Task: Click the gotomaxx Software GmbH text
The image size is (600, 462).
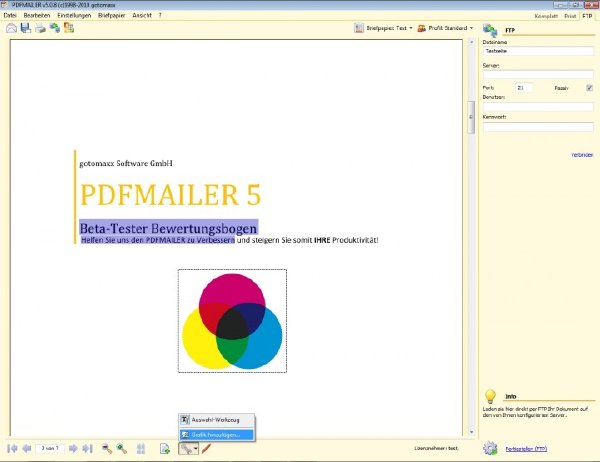Action: [x=126, y=163]
